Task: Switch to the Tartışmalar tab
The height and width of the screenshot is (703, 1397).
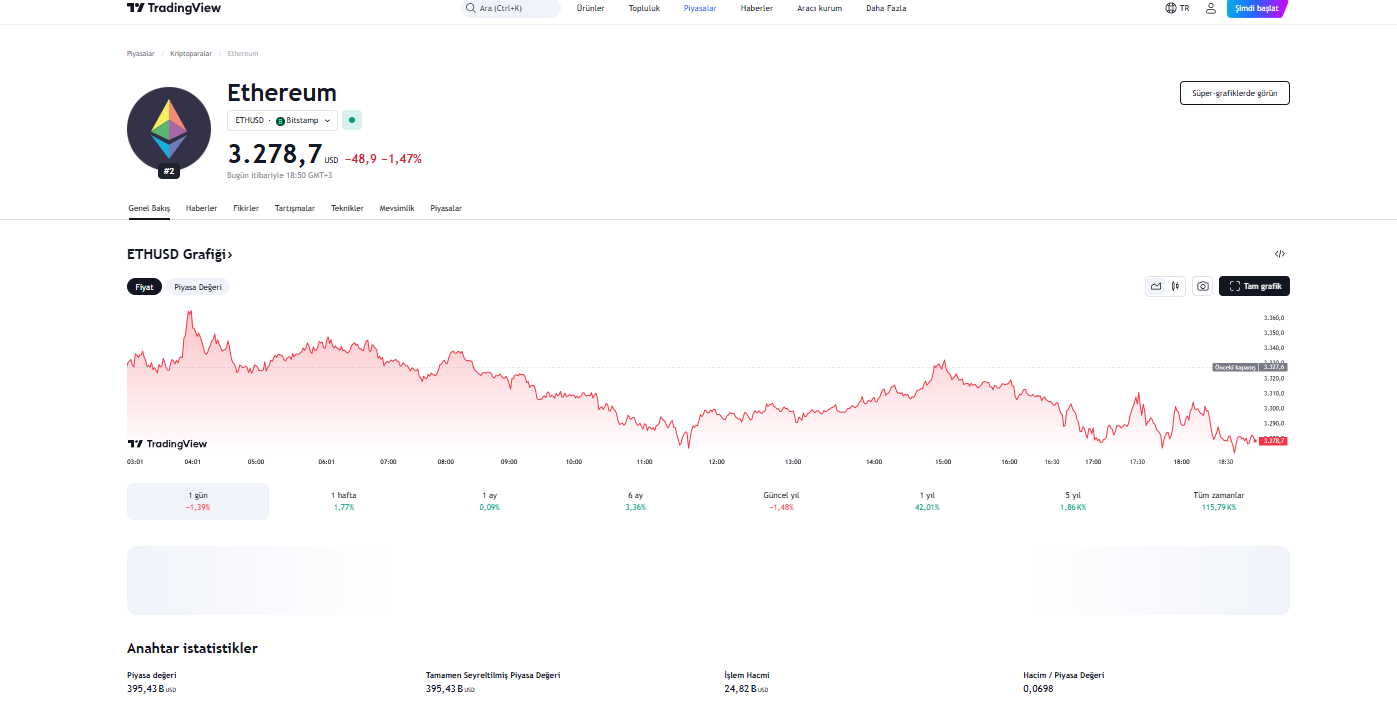Action: click(295, 208)
